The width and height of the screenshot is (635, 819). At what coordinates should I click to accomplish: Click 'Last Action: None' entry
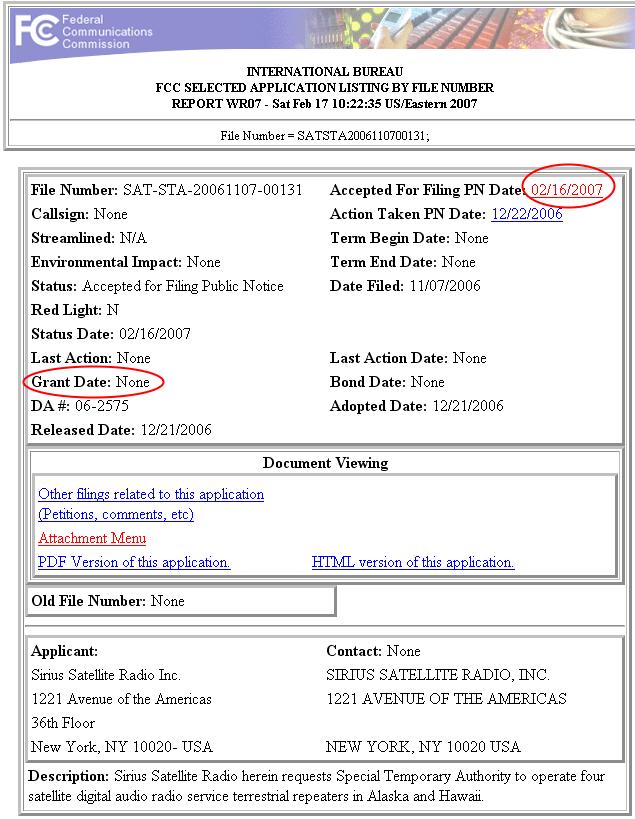[x=91, y=358]
